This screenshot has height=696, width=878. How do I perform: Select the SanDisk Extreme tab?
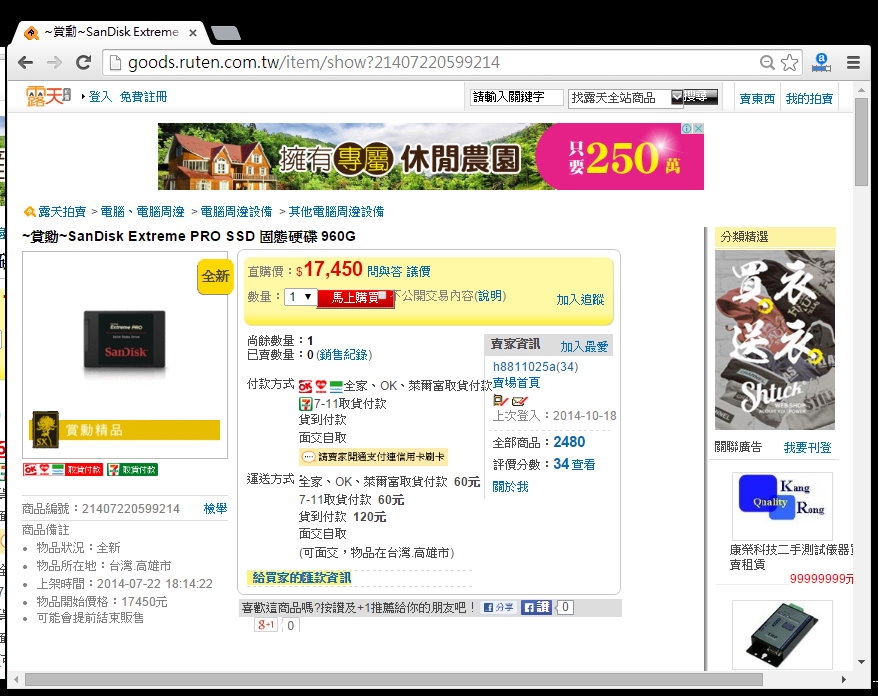coord(111,32)
